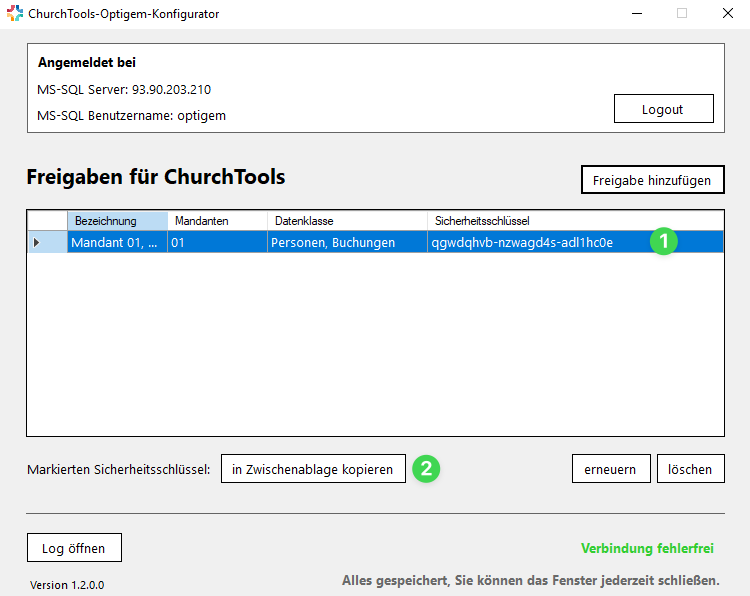Click the Datenklasse column header

tap(347, 221)
